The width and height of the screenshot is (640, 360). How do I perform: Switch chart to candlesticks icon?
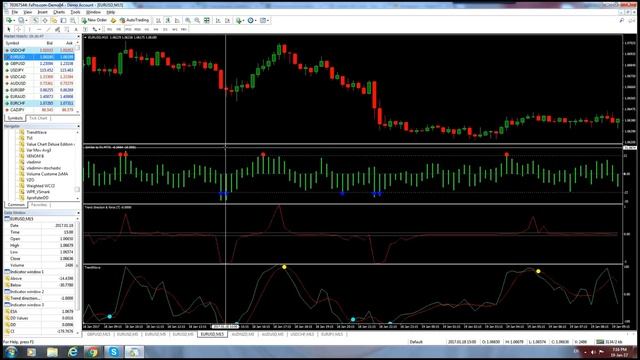click(168, 20)
